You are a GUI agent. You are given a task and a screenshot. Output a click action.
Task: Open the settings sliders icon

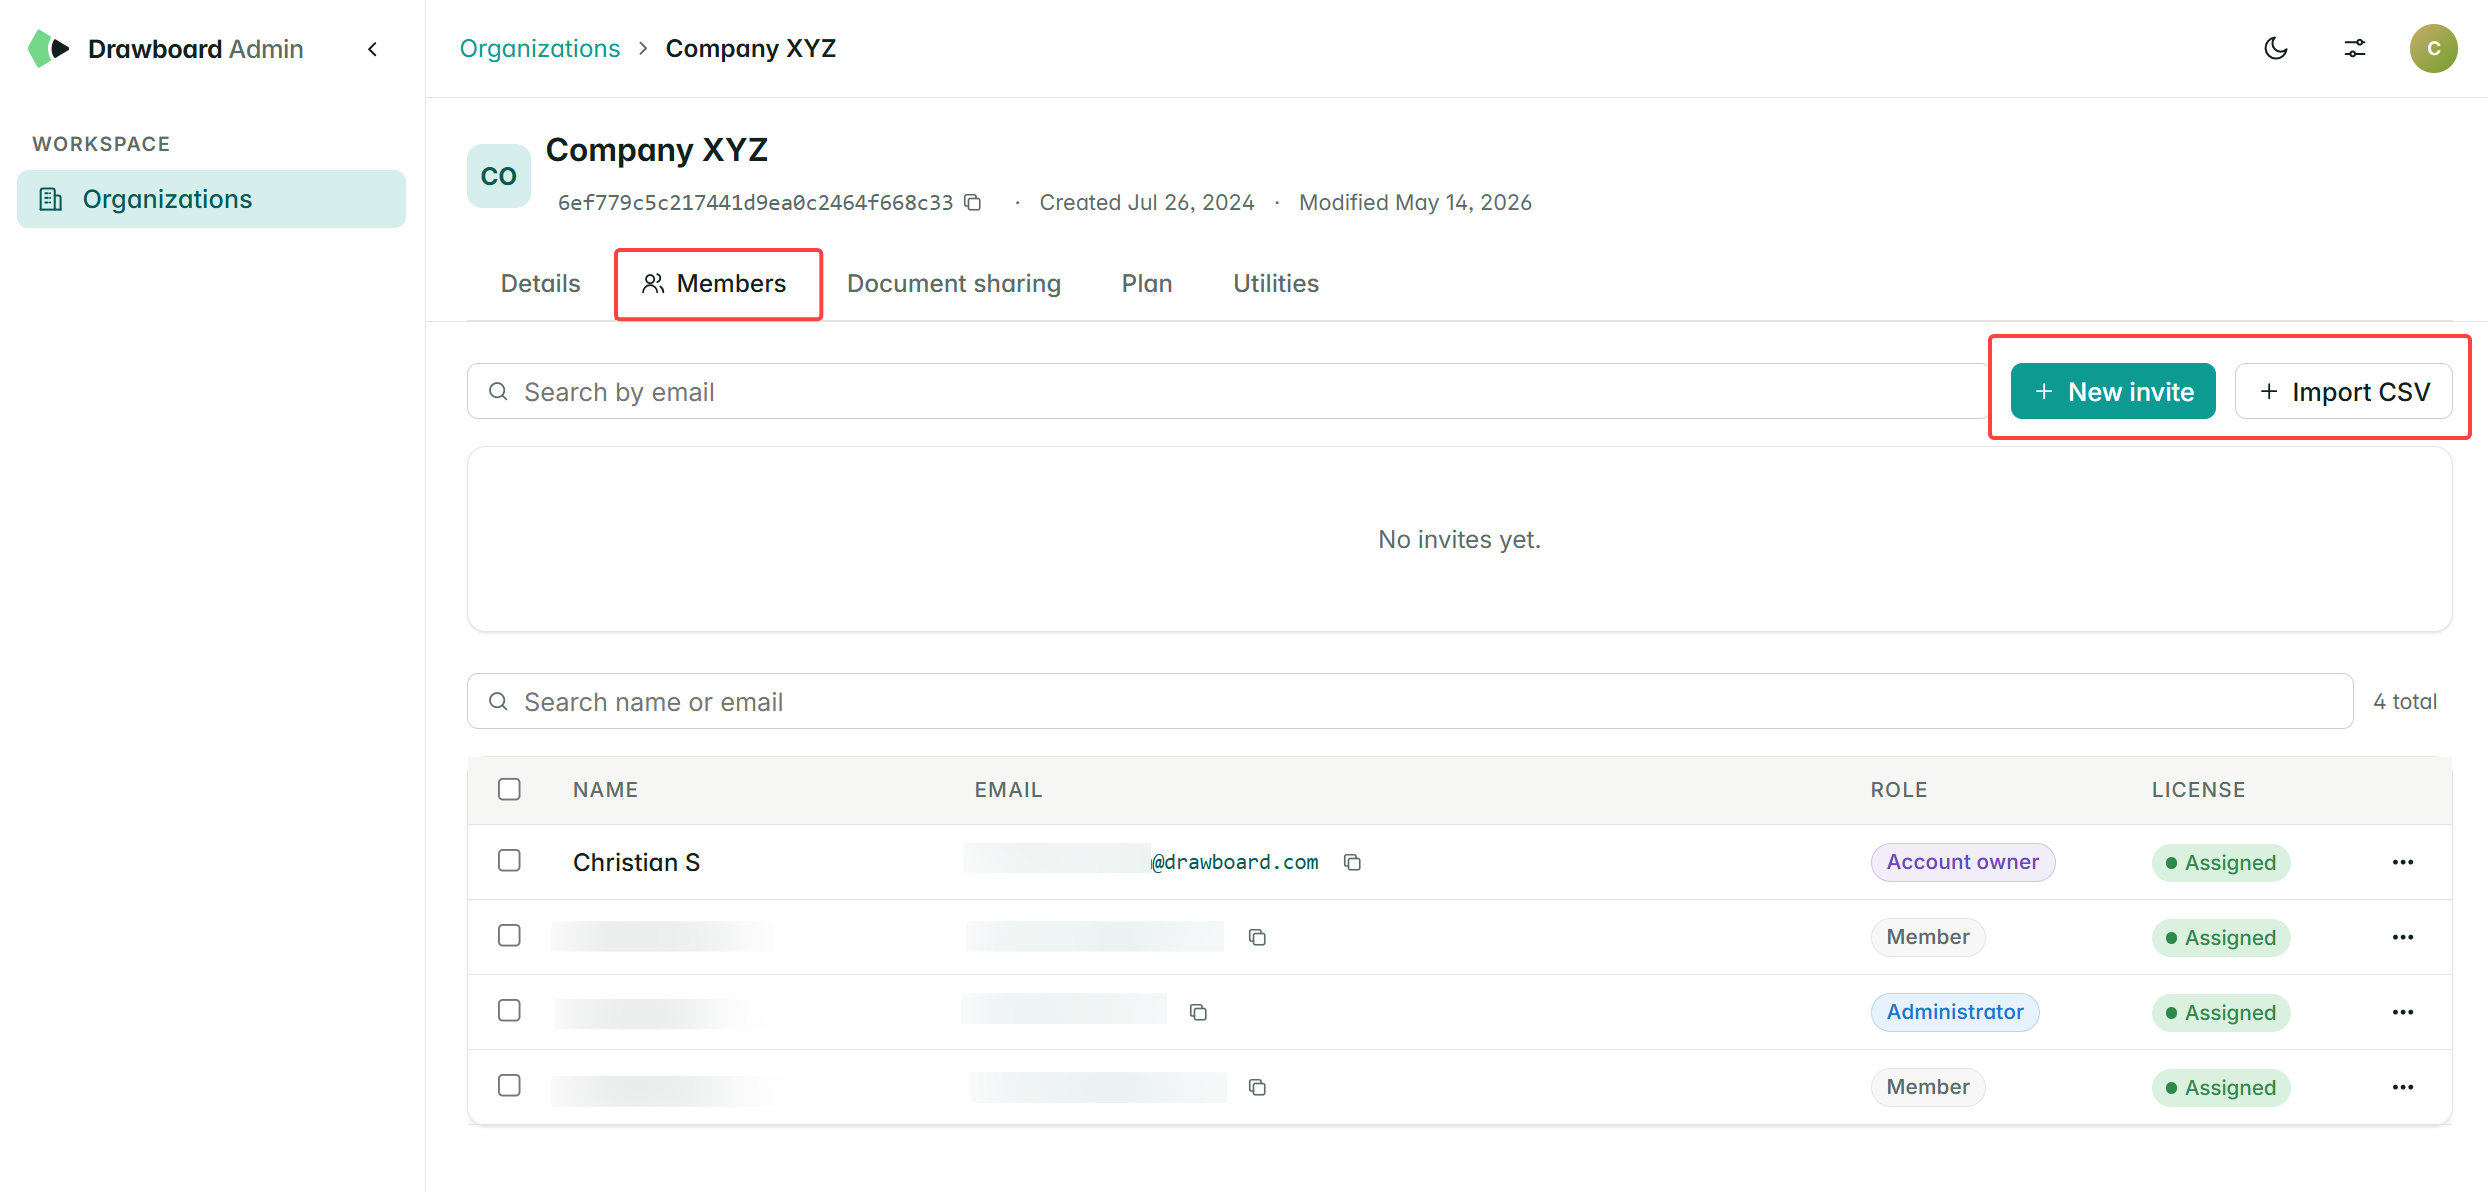(x=2355, y=48)
